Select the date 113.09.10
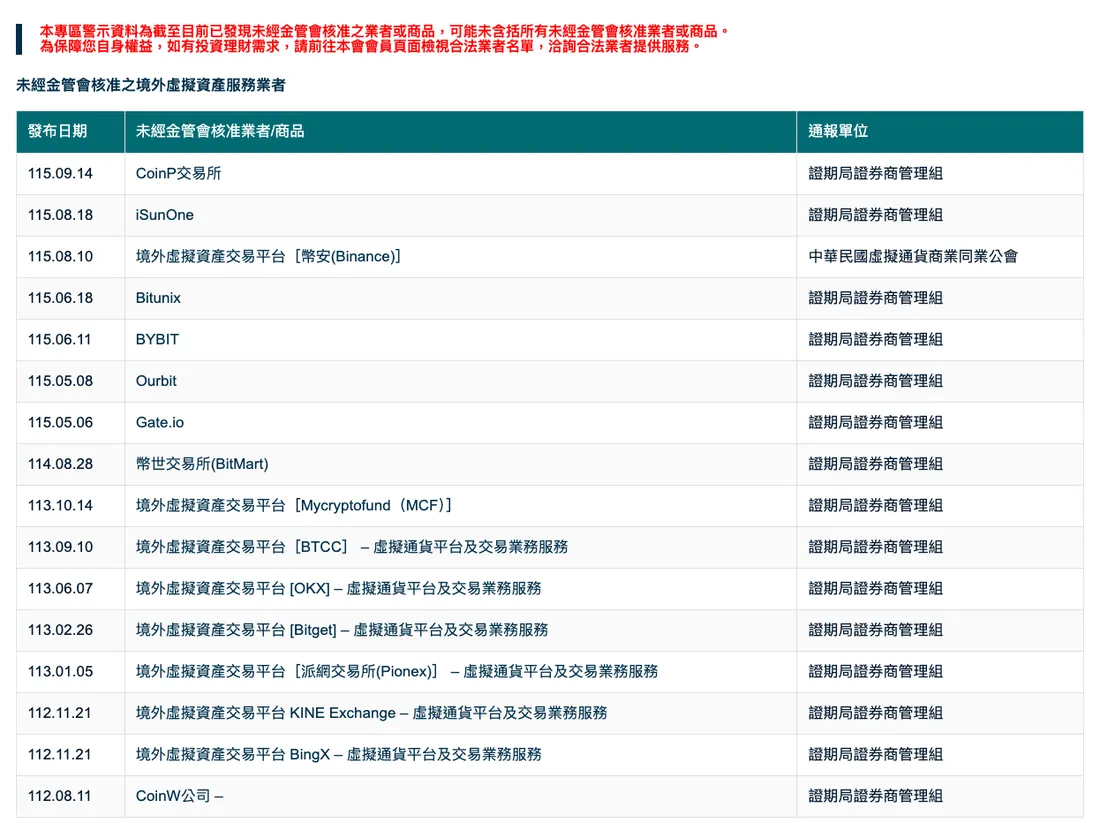Image resolution: width=1100 pixels, height=823 pixels. pyautogui.click(x=60, y=546)
